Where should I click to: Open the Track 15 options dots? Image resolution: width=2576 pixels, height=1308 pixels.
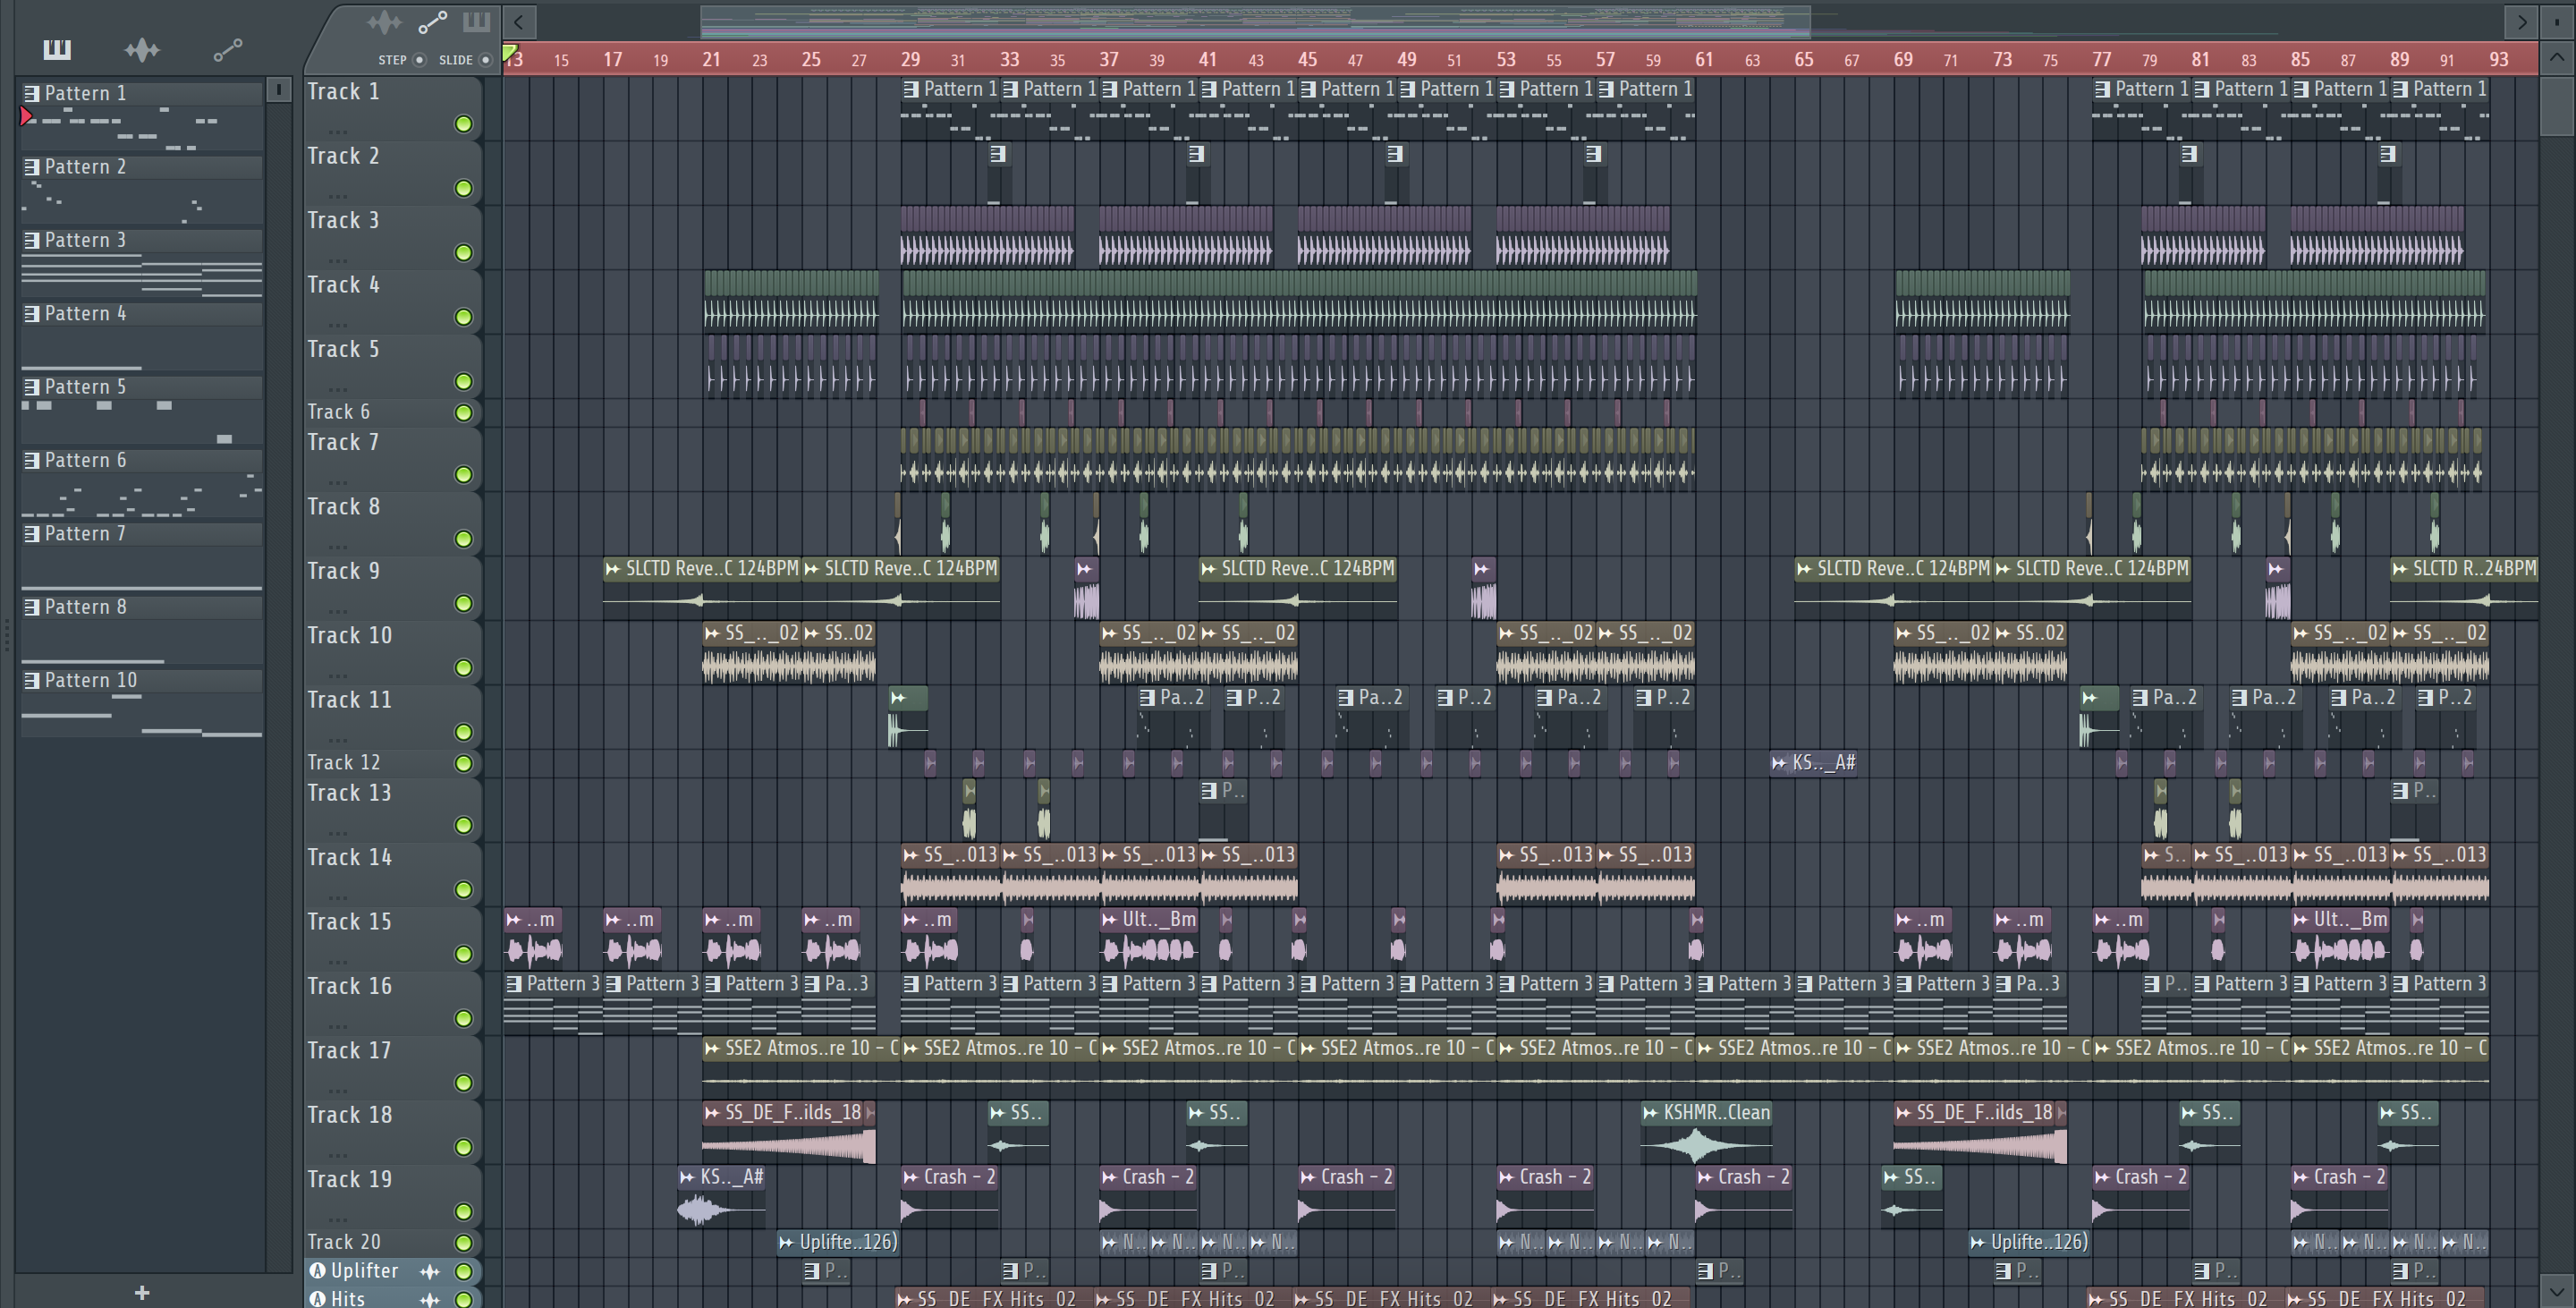(338, 961)
